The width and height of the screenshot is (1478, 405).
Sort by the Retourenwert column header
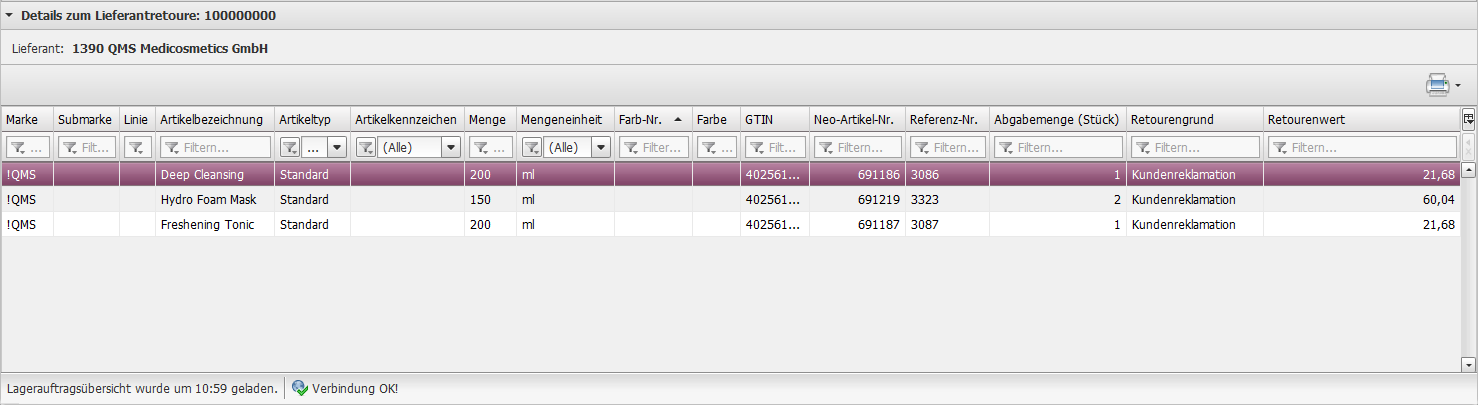pos(1361,119)
